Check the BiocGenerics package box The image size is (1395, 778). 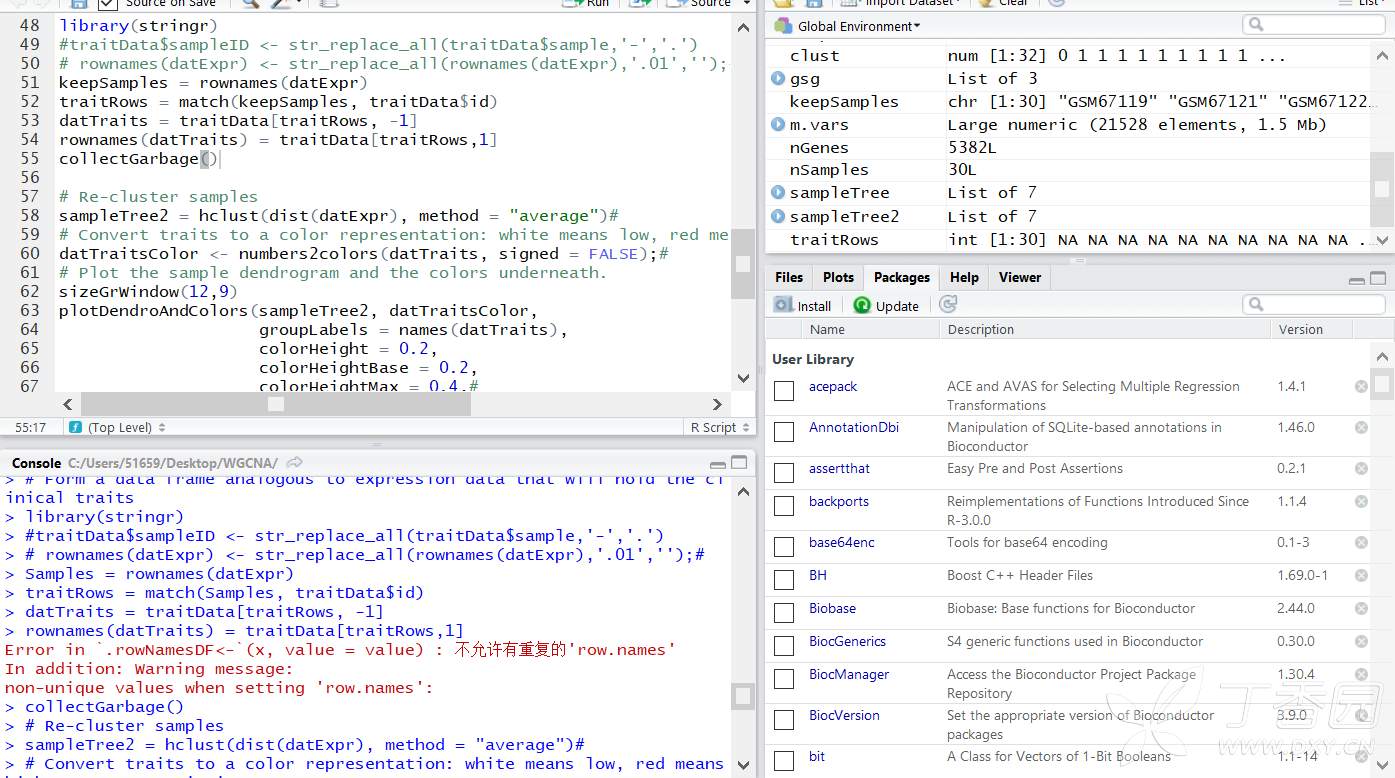tap(784, 646)
